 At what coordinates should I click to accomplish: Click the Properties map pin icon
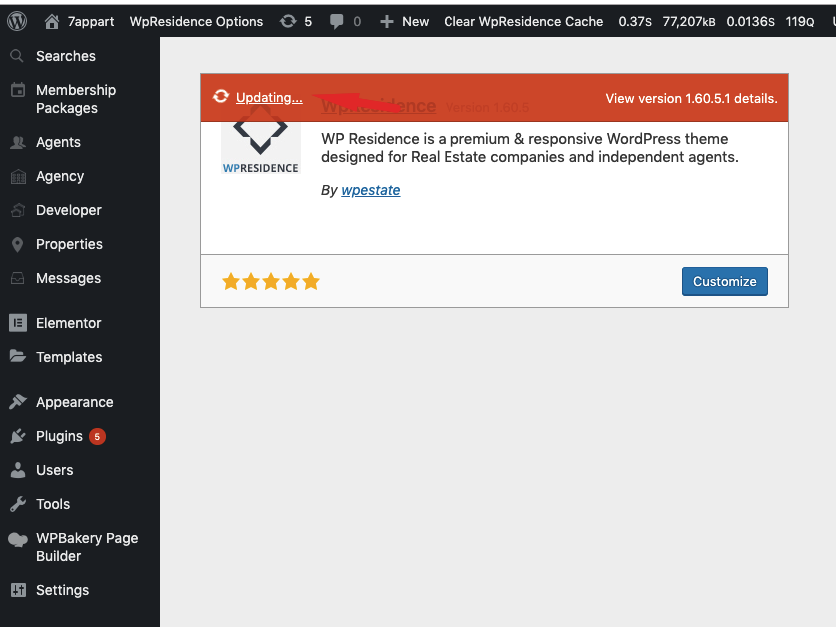[x=18, y=244]
